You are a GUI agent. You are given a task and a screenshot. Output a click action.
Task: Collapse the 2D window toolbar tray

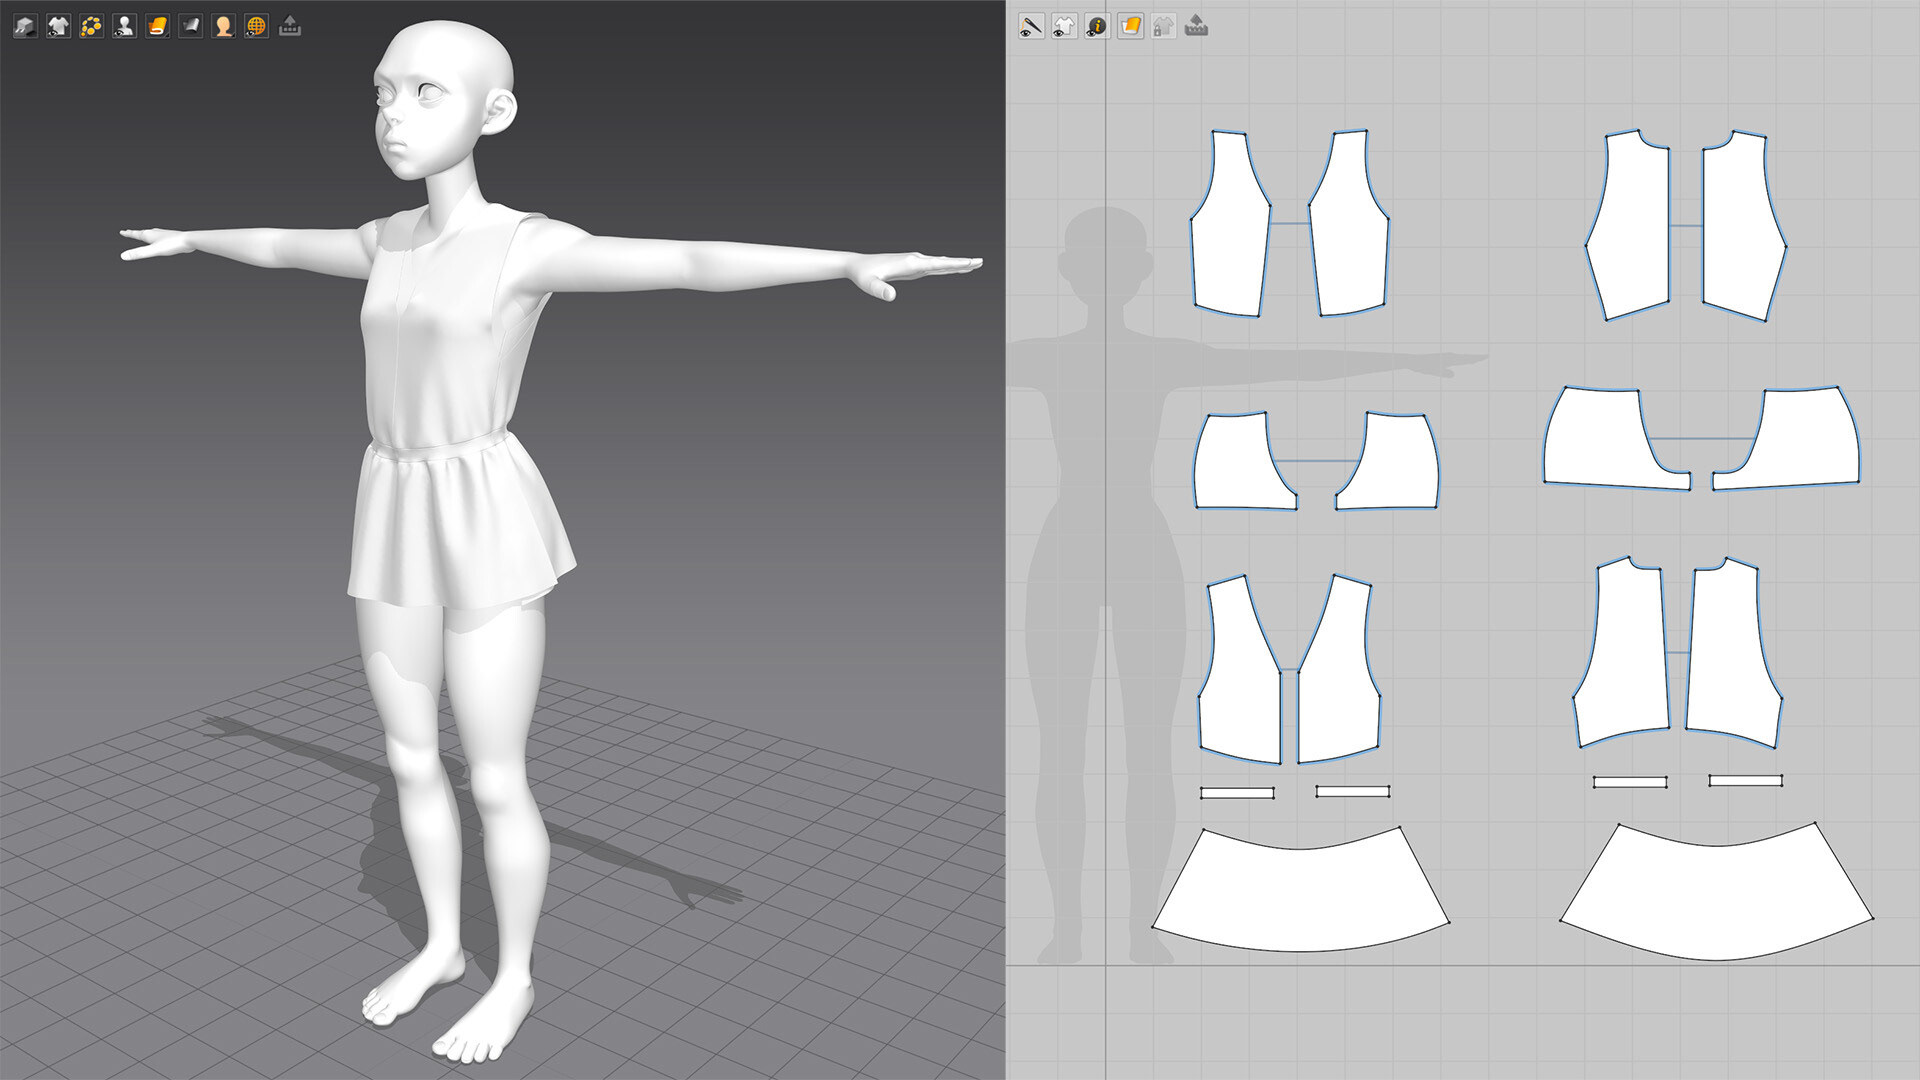pos(1196,26)
